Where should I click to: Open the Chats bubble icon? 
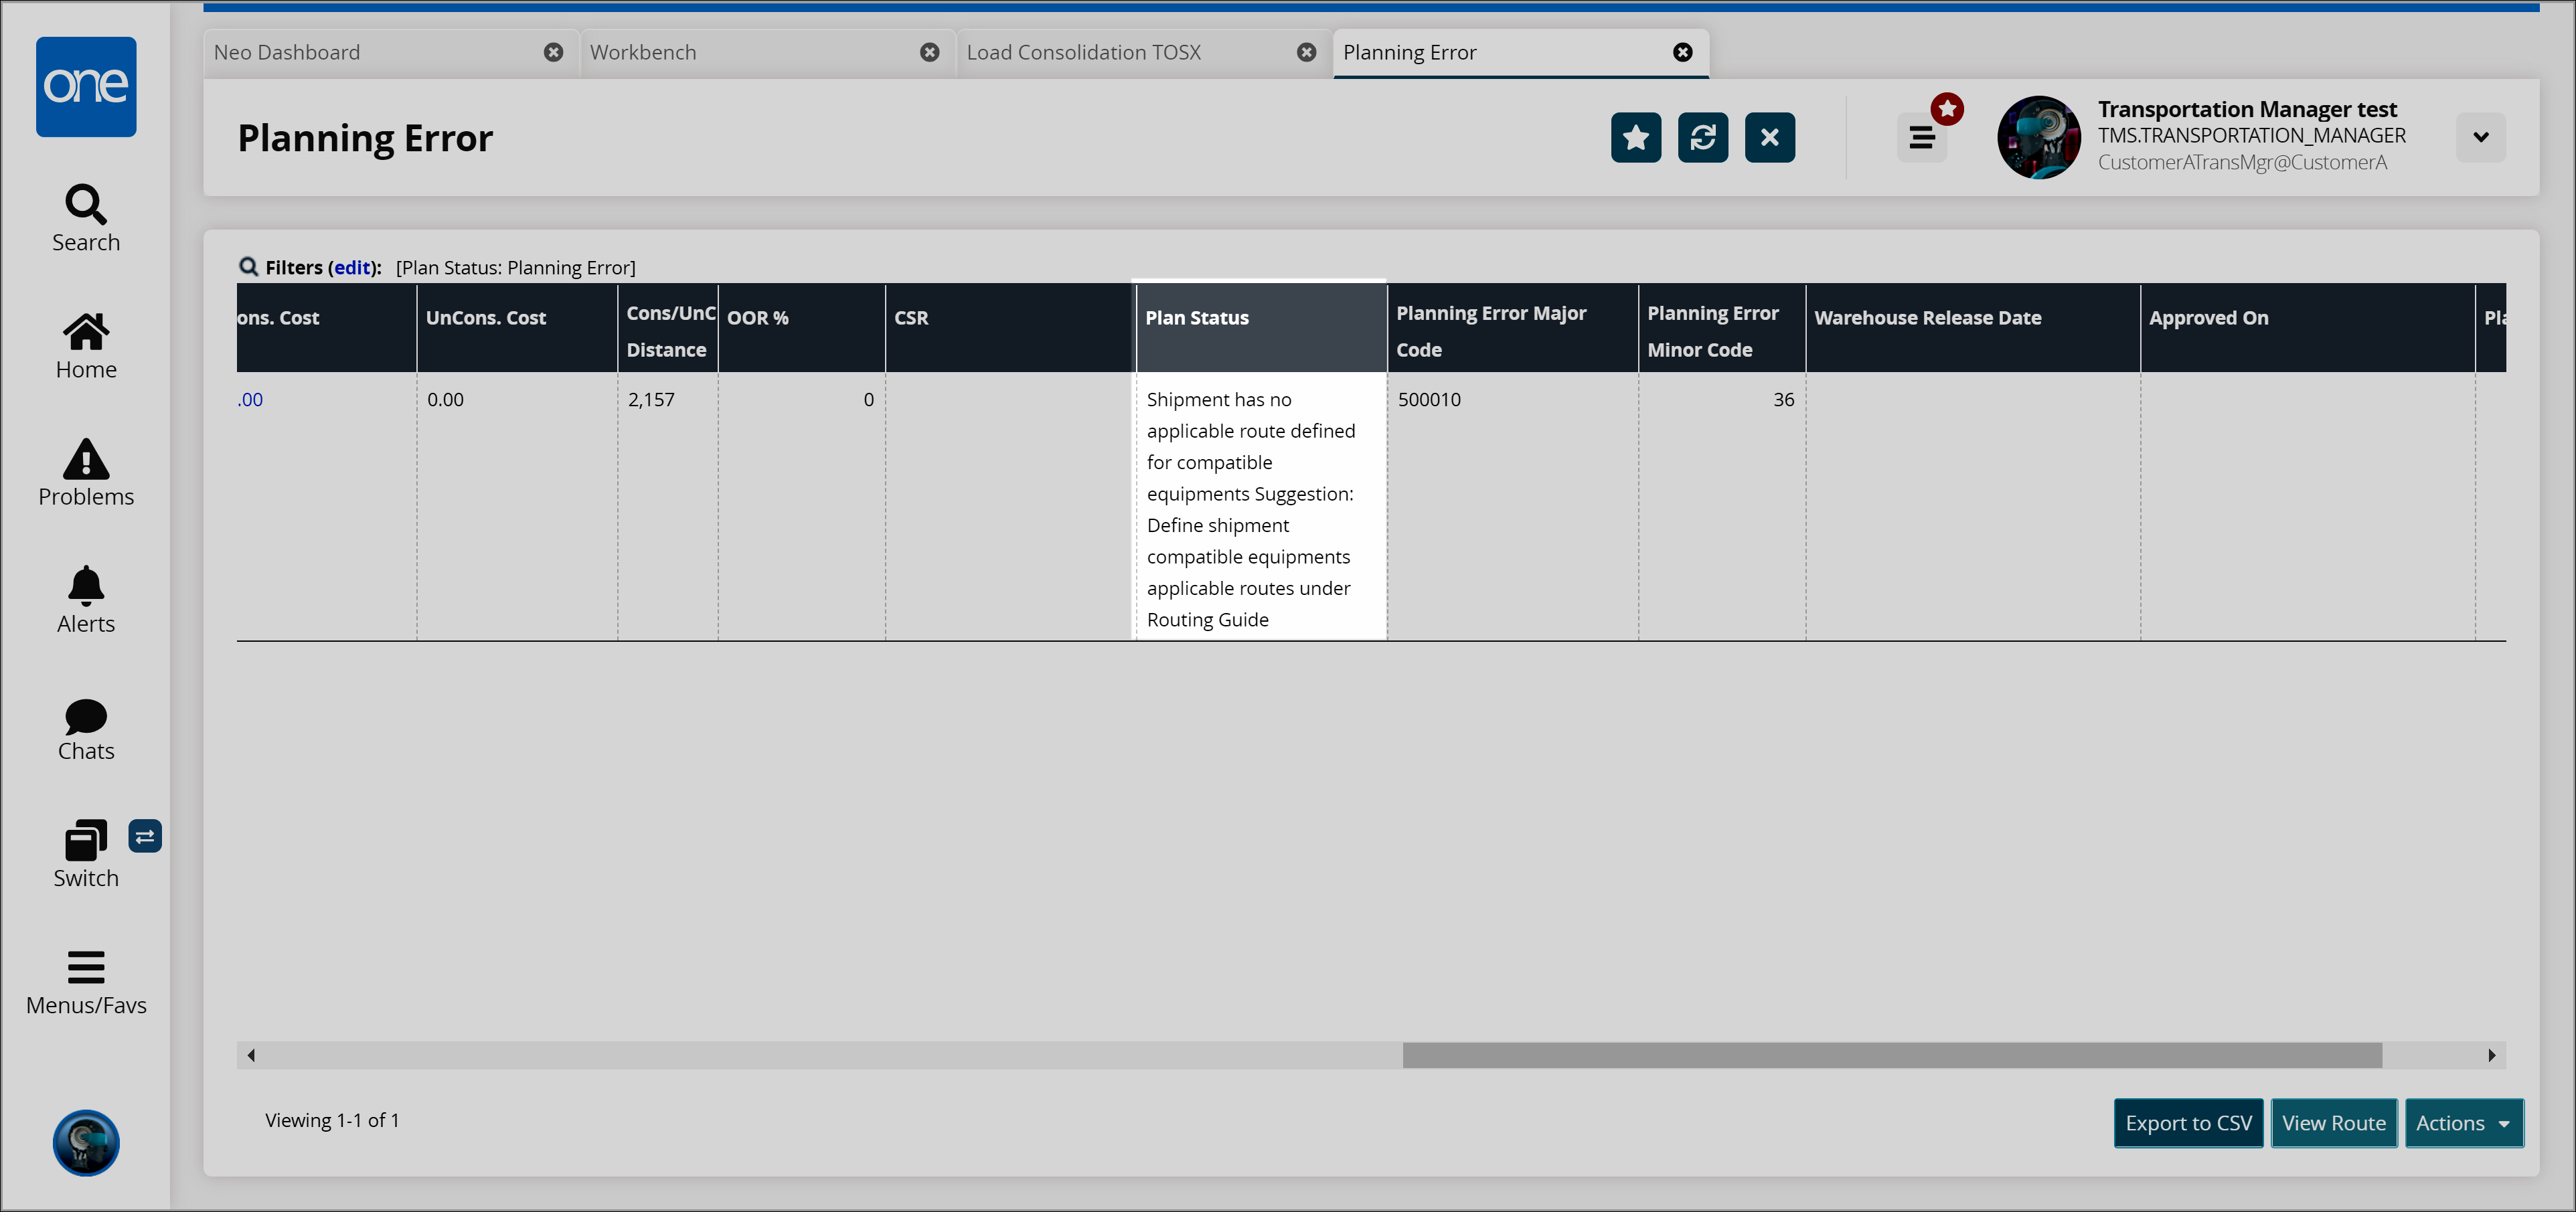[x=86, y=728]
